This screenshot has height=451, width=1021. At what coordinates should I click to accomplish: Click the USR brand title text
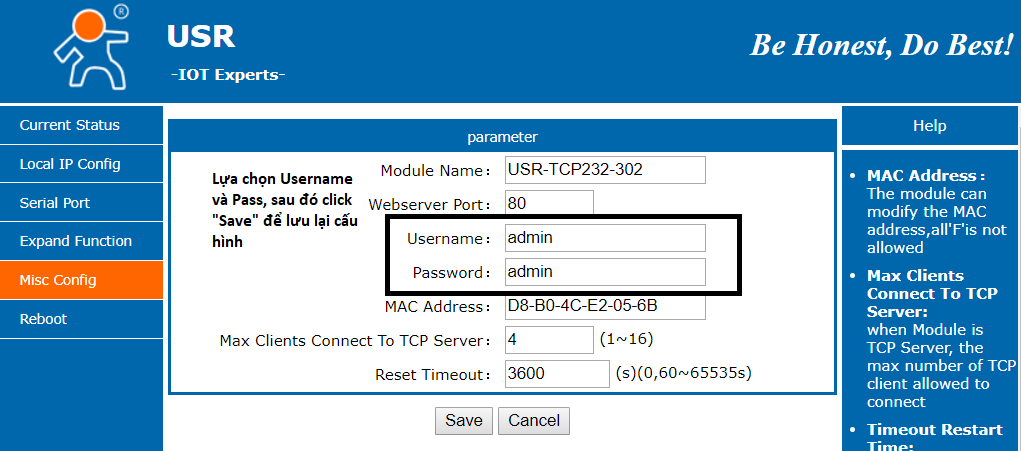tap(201, 36)
